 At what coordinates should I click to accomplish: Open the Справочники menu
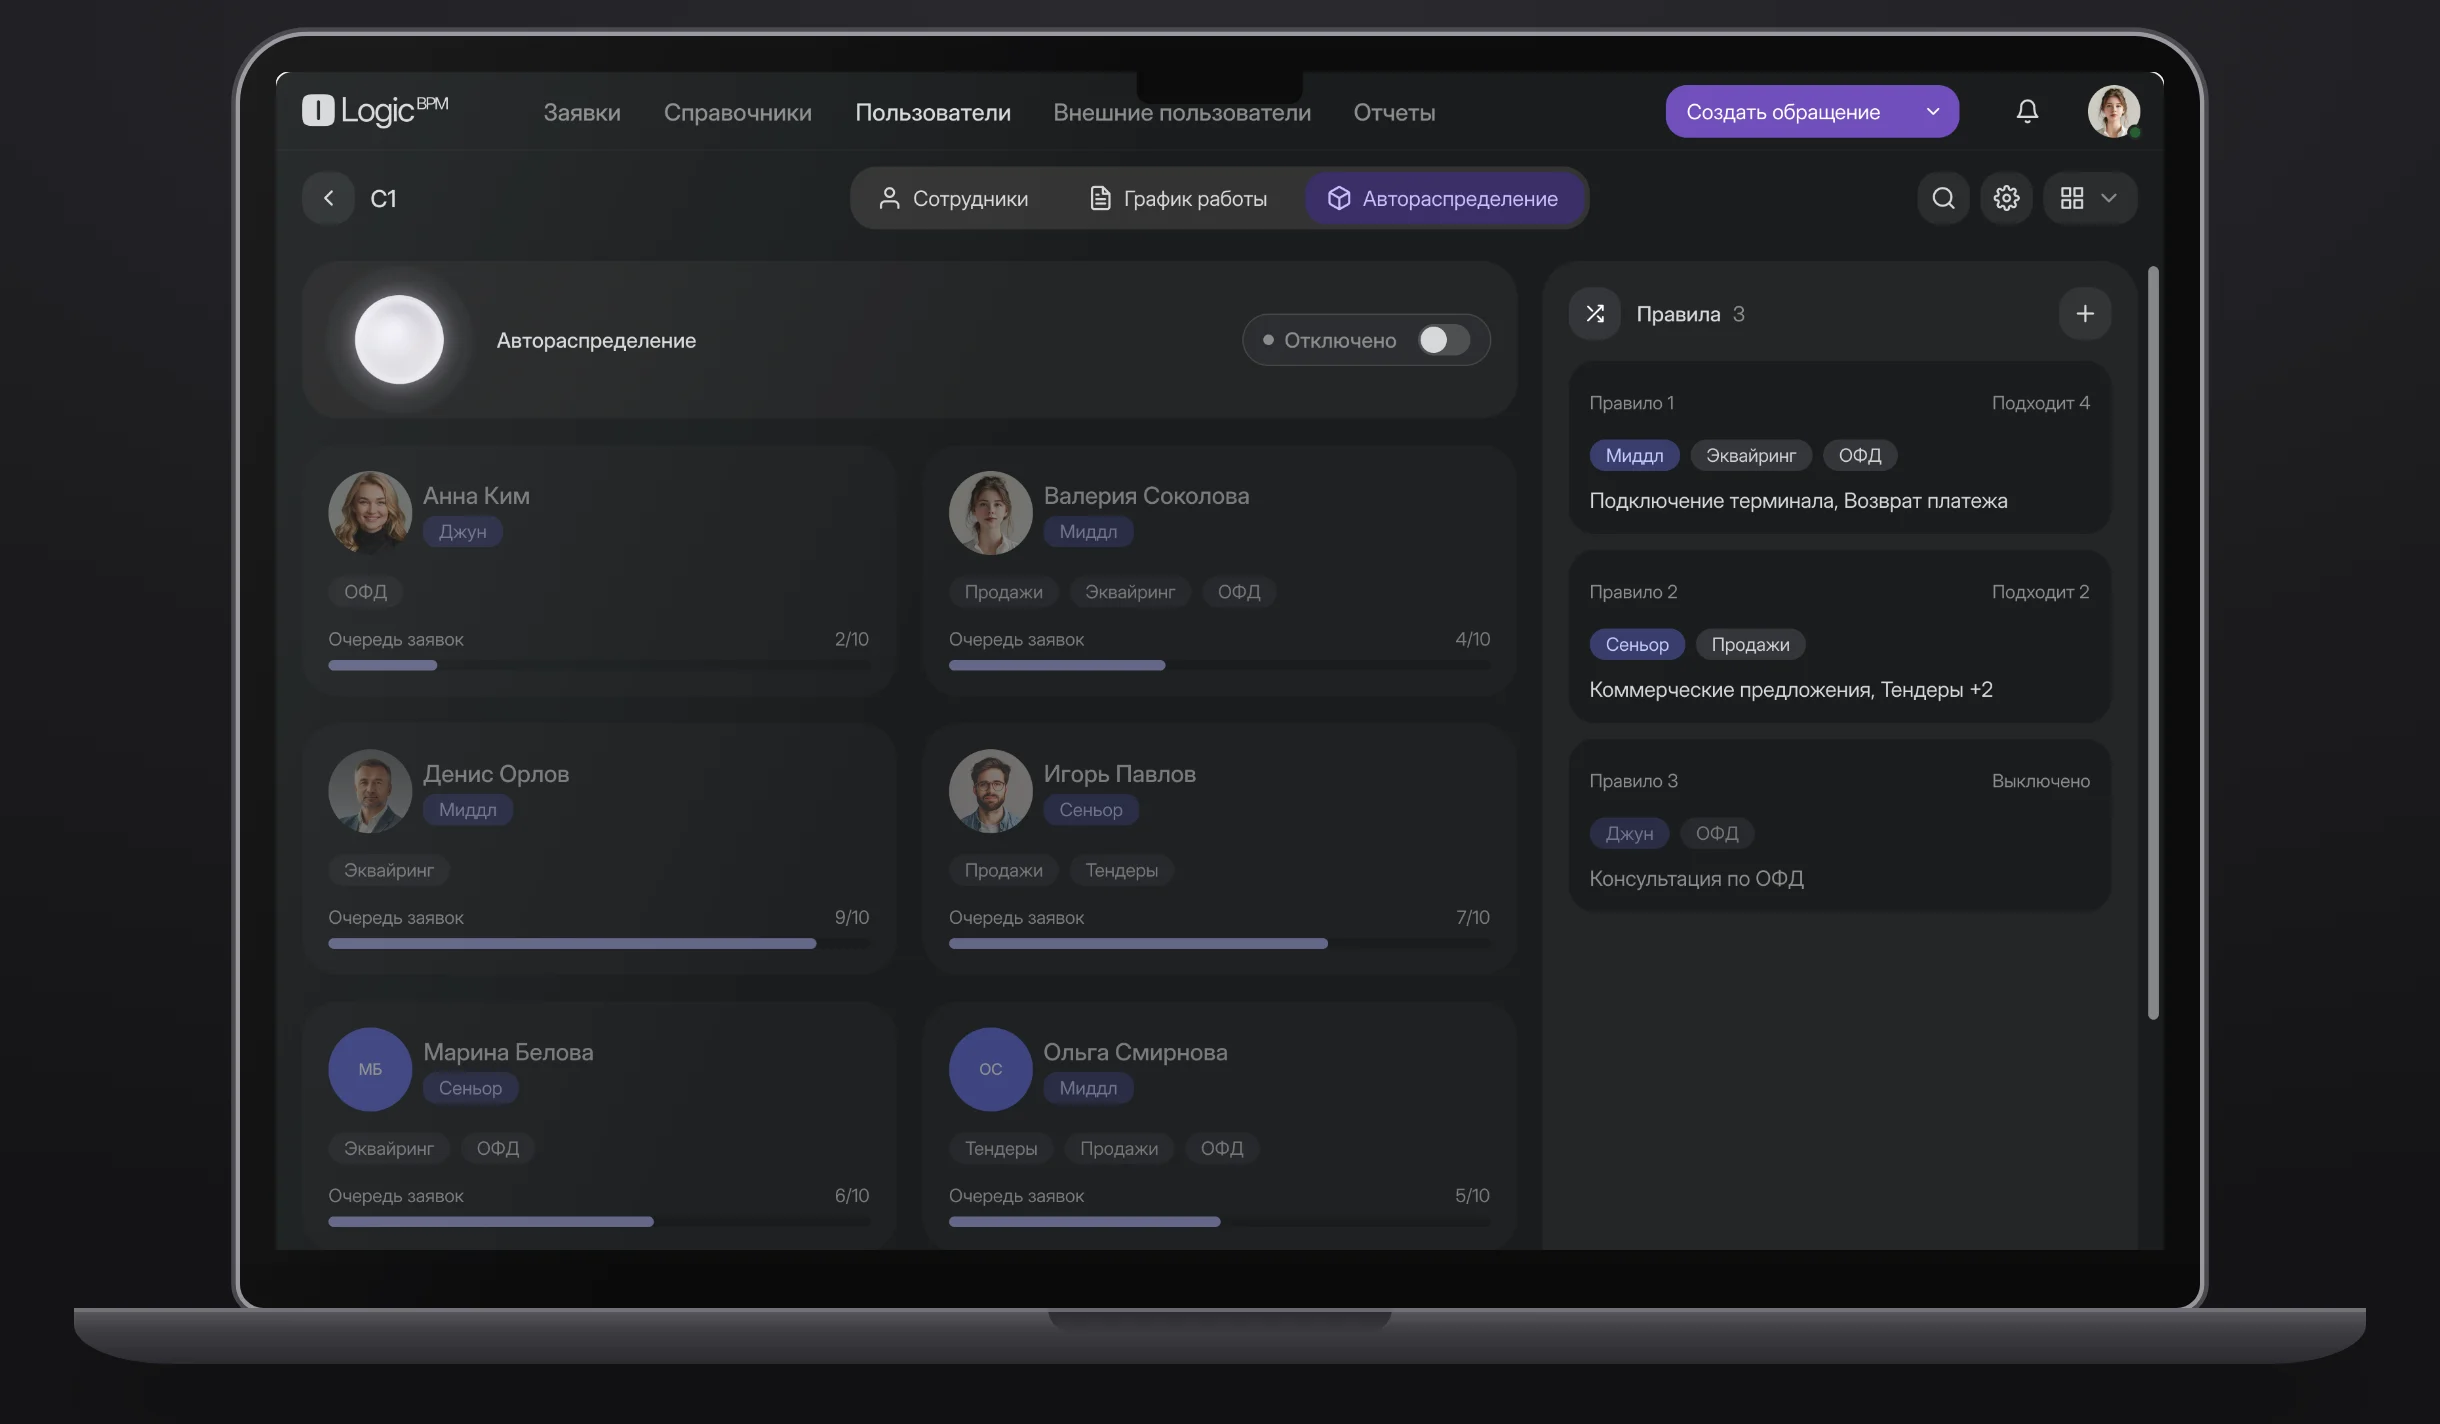tap(738, 113)
